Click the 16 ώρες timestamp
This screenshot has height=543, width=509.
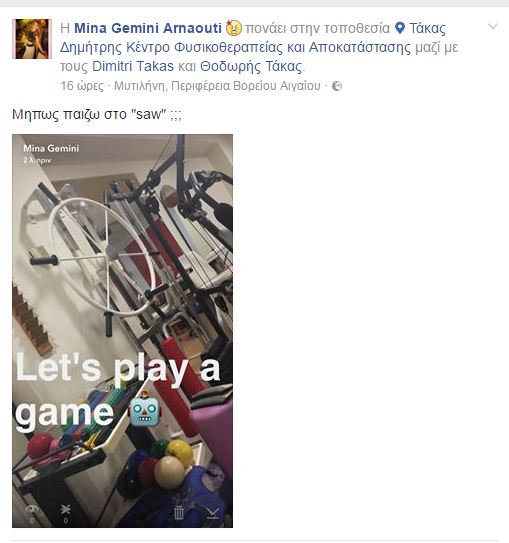click(x=82, y=86)
